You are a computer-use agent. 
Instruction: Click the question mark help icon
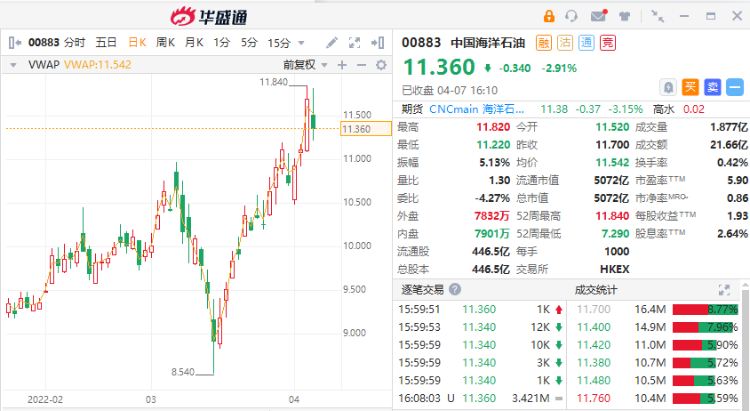455,289
